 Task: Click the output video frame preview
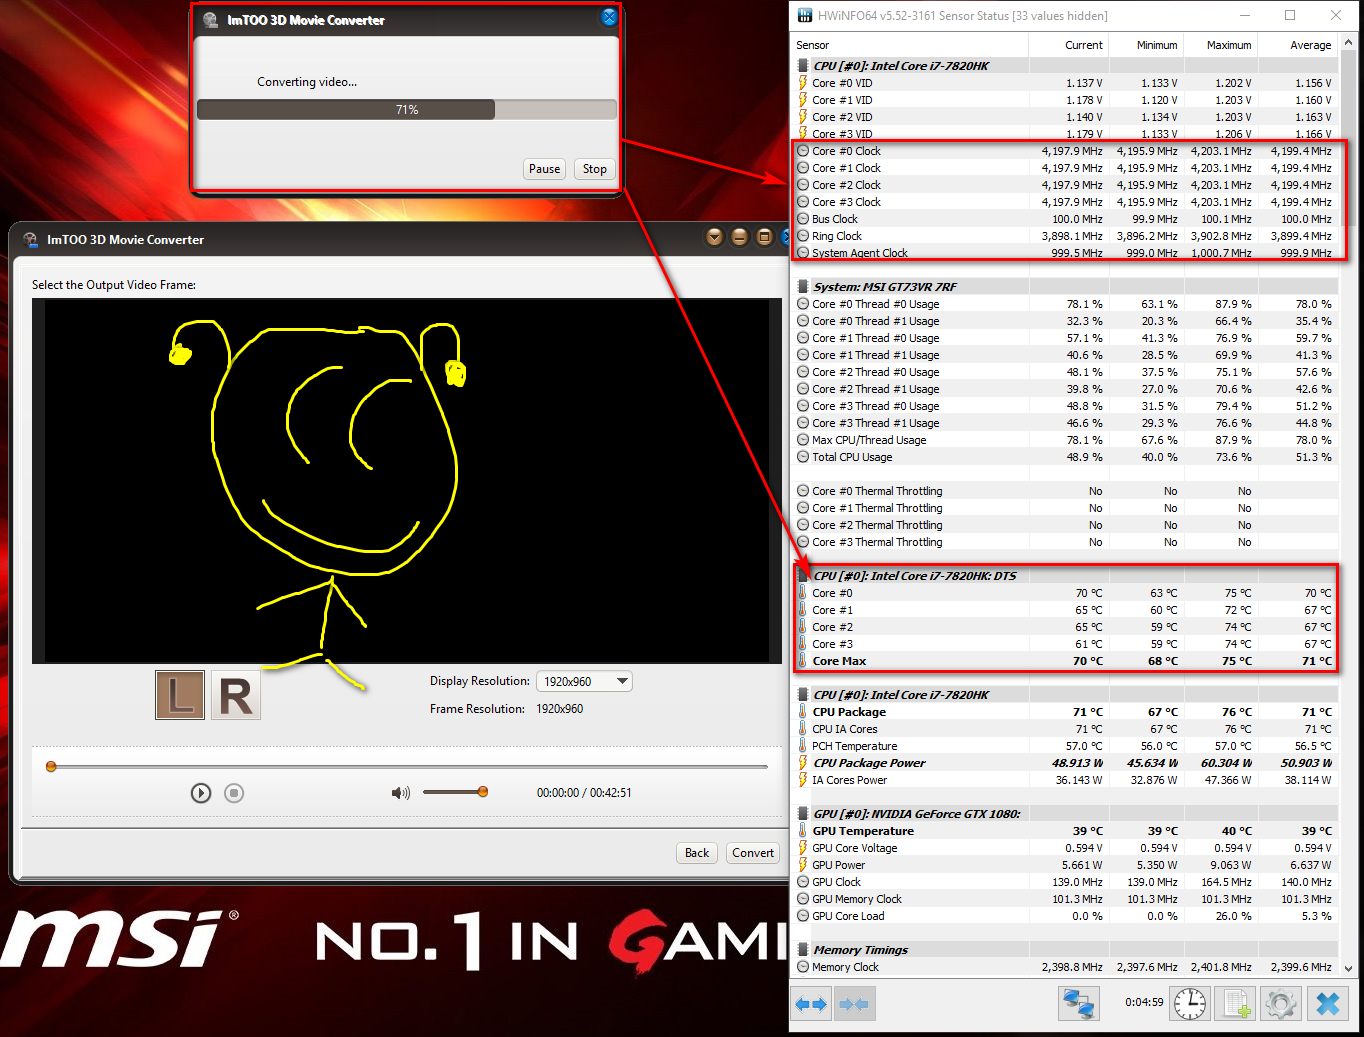point(407,481)
